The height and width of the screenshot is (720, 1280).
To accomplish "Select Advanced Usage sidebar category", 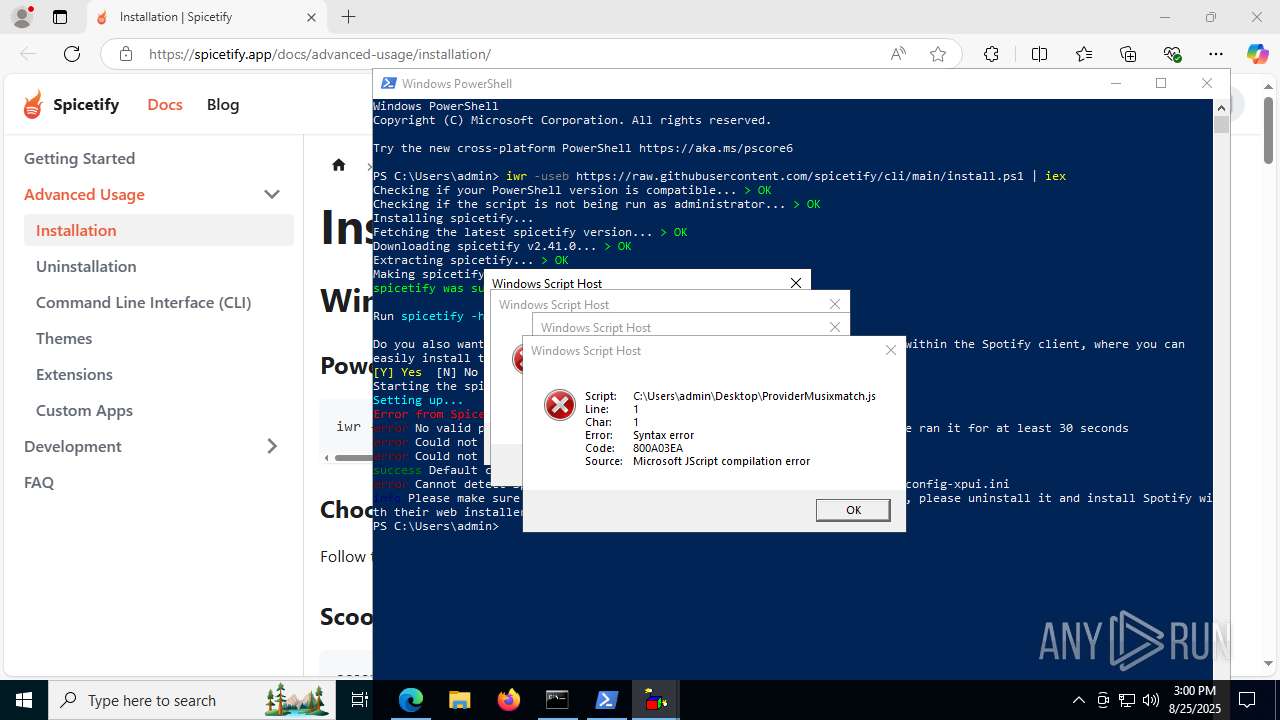I will coord(84,194).
